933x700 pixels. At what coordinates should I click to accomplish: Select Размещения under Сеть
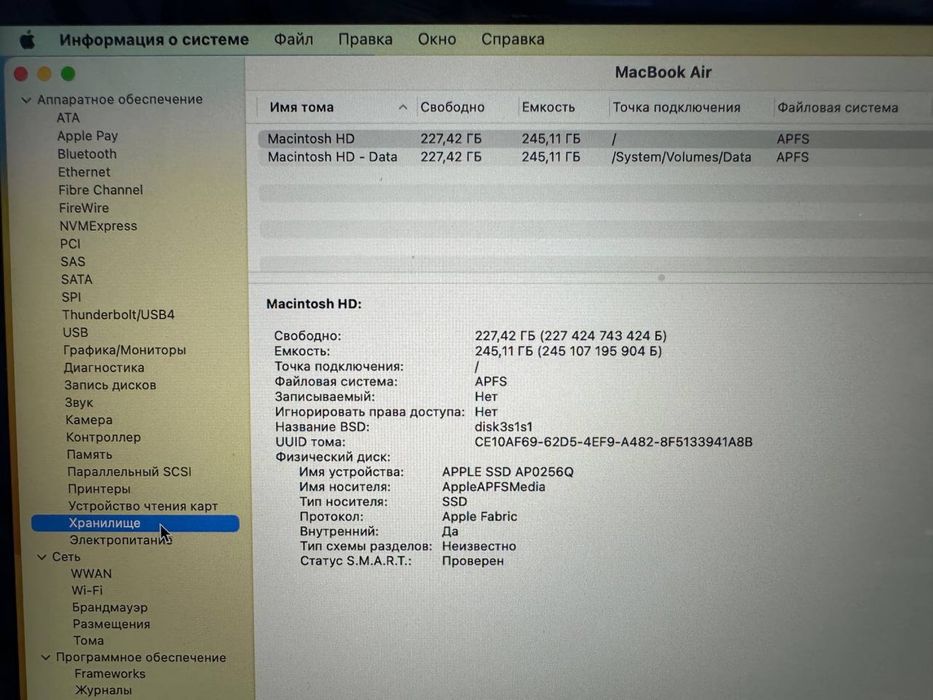(111, 624)
